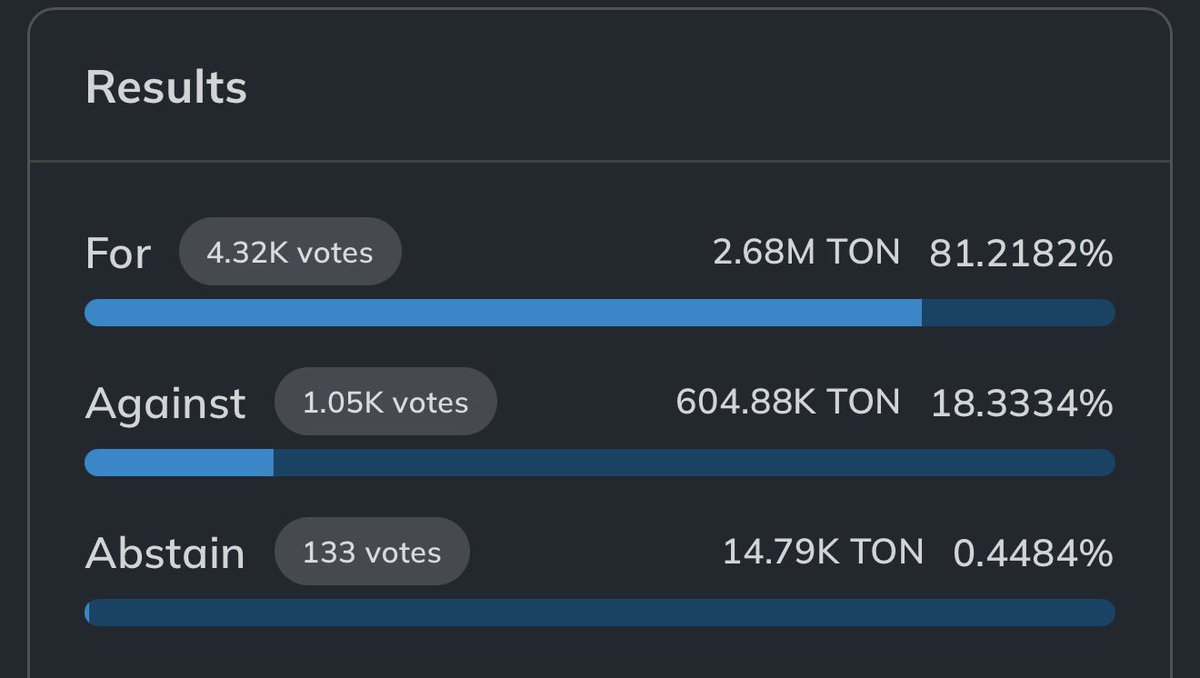Open the 1.05K votes badge
The image size is (1200, 678).
pos(385,402)
